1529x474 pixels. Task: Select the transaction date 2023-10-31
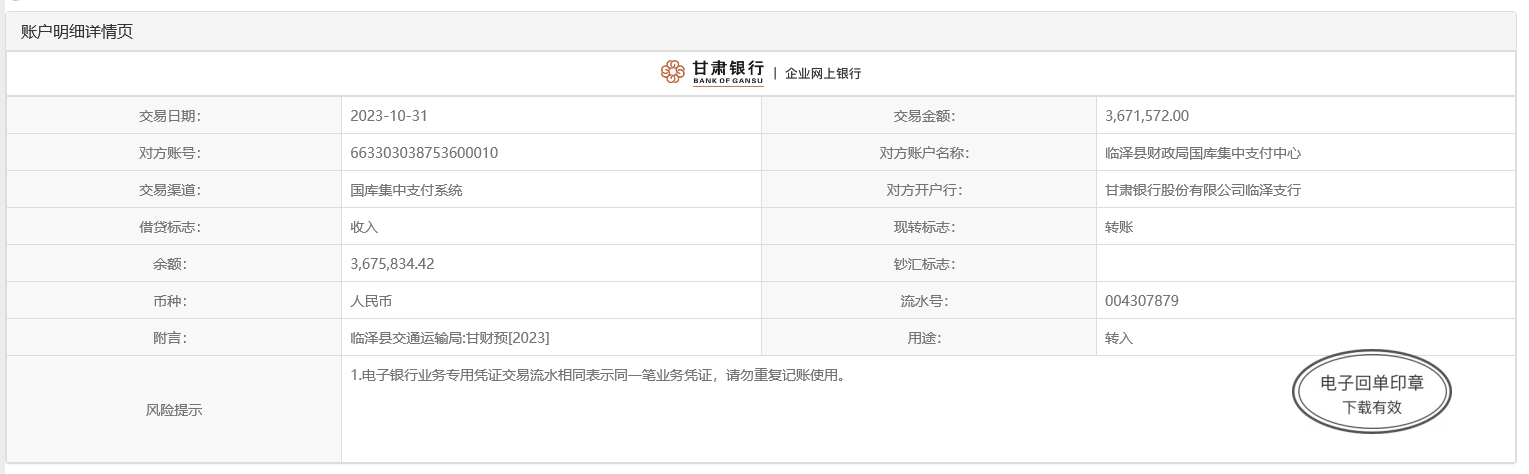point(389,116)
